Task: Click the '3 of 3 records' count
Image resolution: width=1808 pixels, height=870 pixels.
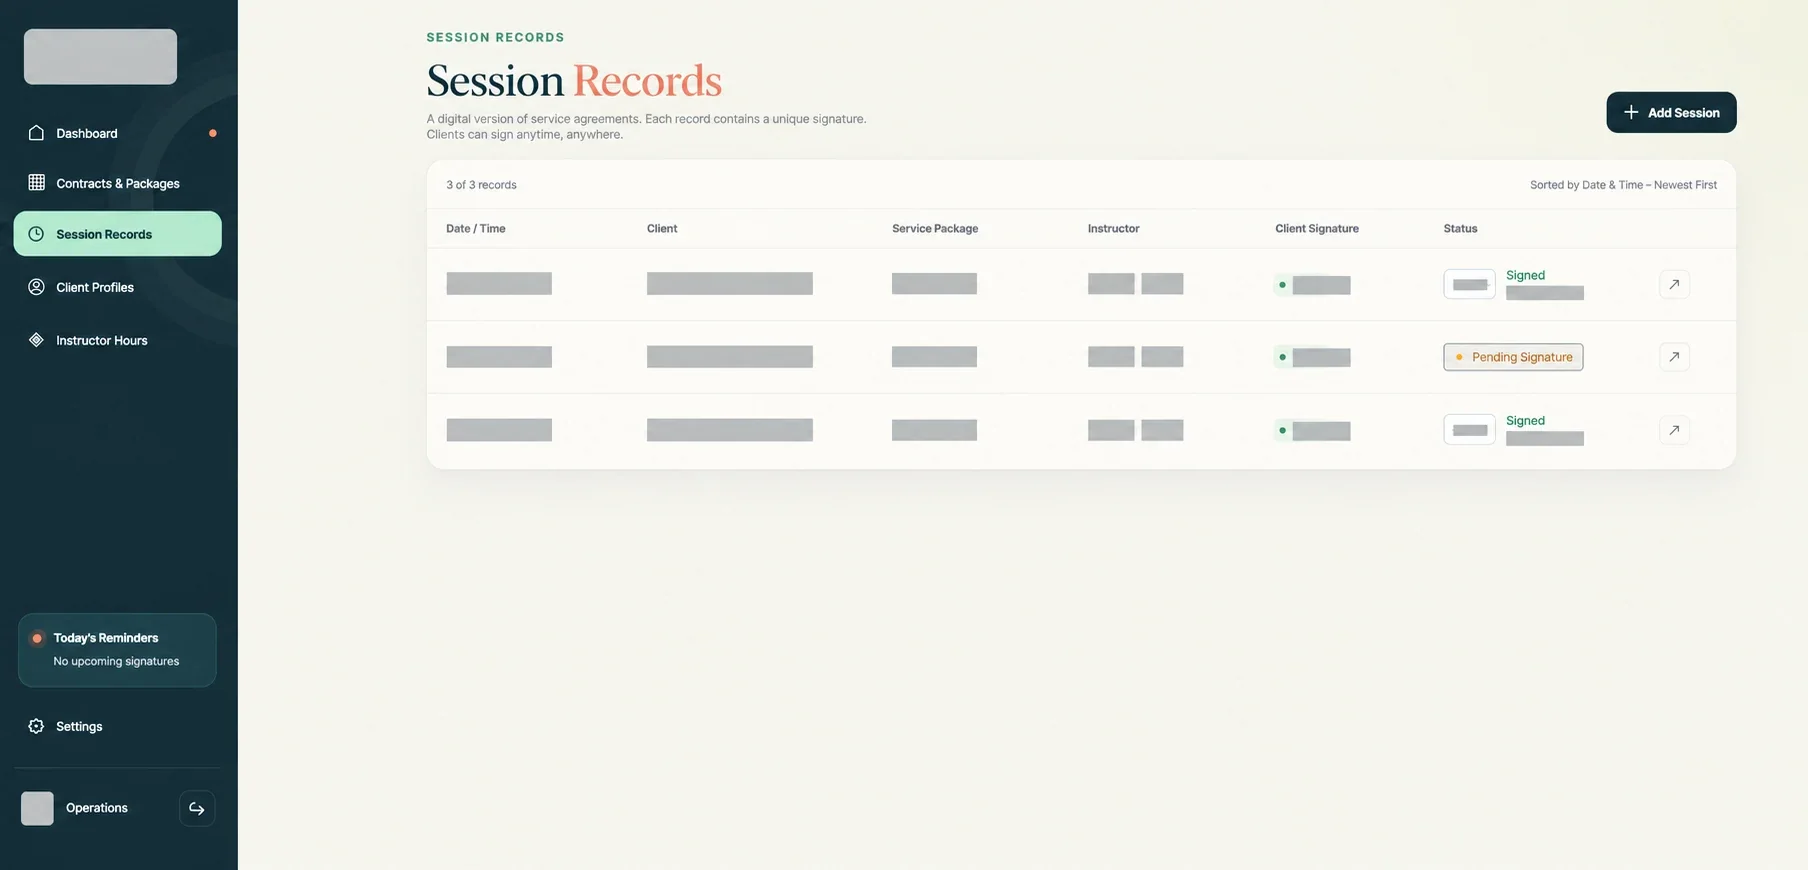Action: pos(481,185)
